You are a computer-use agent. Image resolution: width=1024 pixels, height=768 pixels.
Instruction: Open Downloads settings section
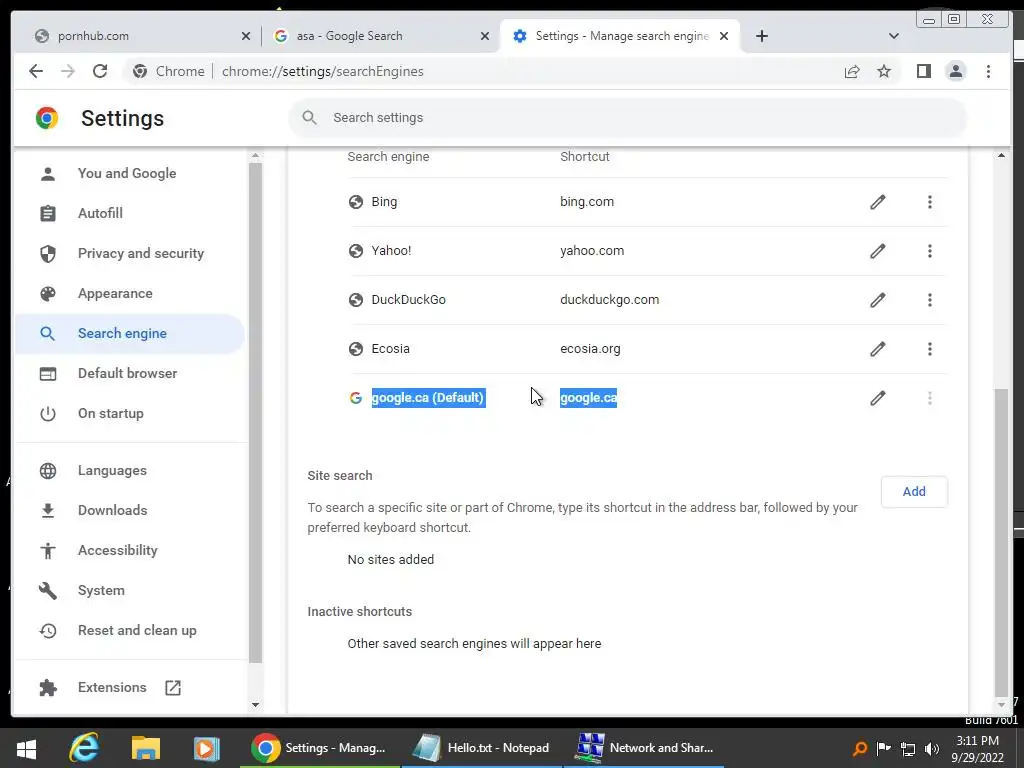[129, 510]
